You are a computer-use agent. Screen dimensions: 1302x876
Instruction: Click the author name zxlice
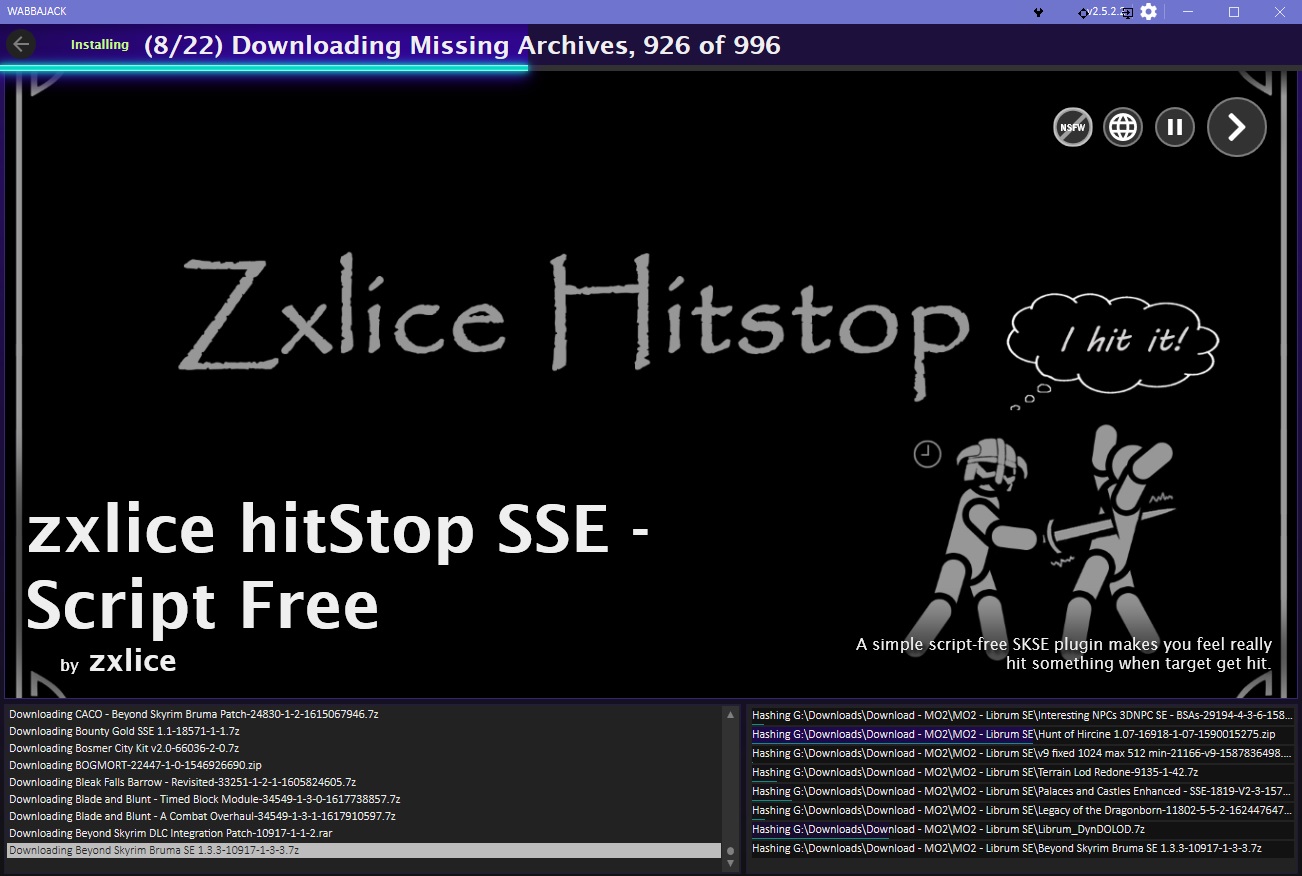[x=132, y=661]
